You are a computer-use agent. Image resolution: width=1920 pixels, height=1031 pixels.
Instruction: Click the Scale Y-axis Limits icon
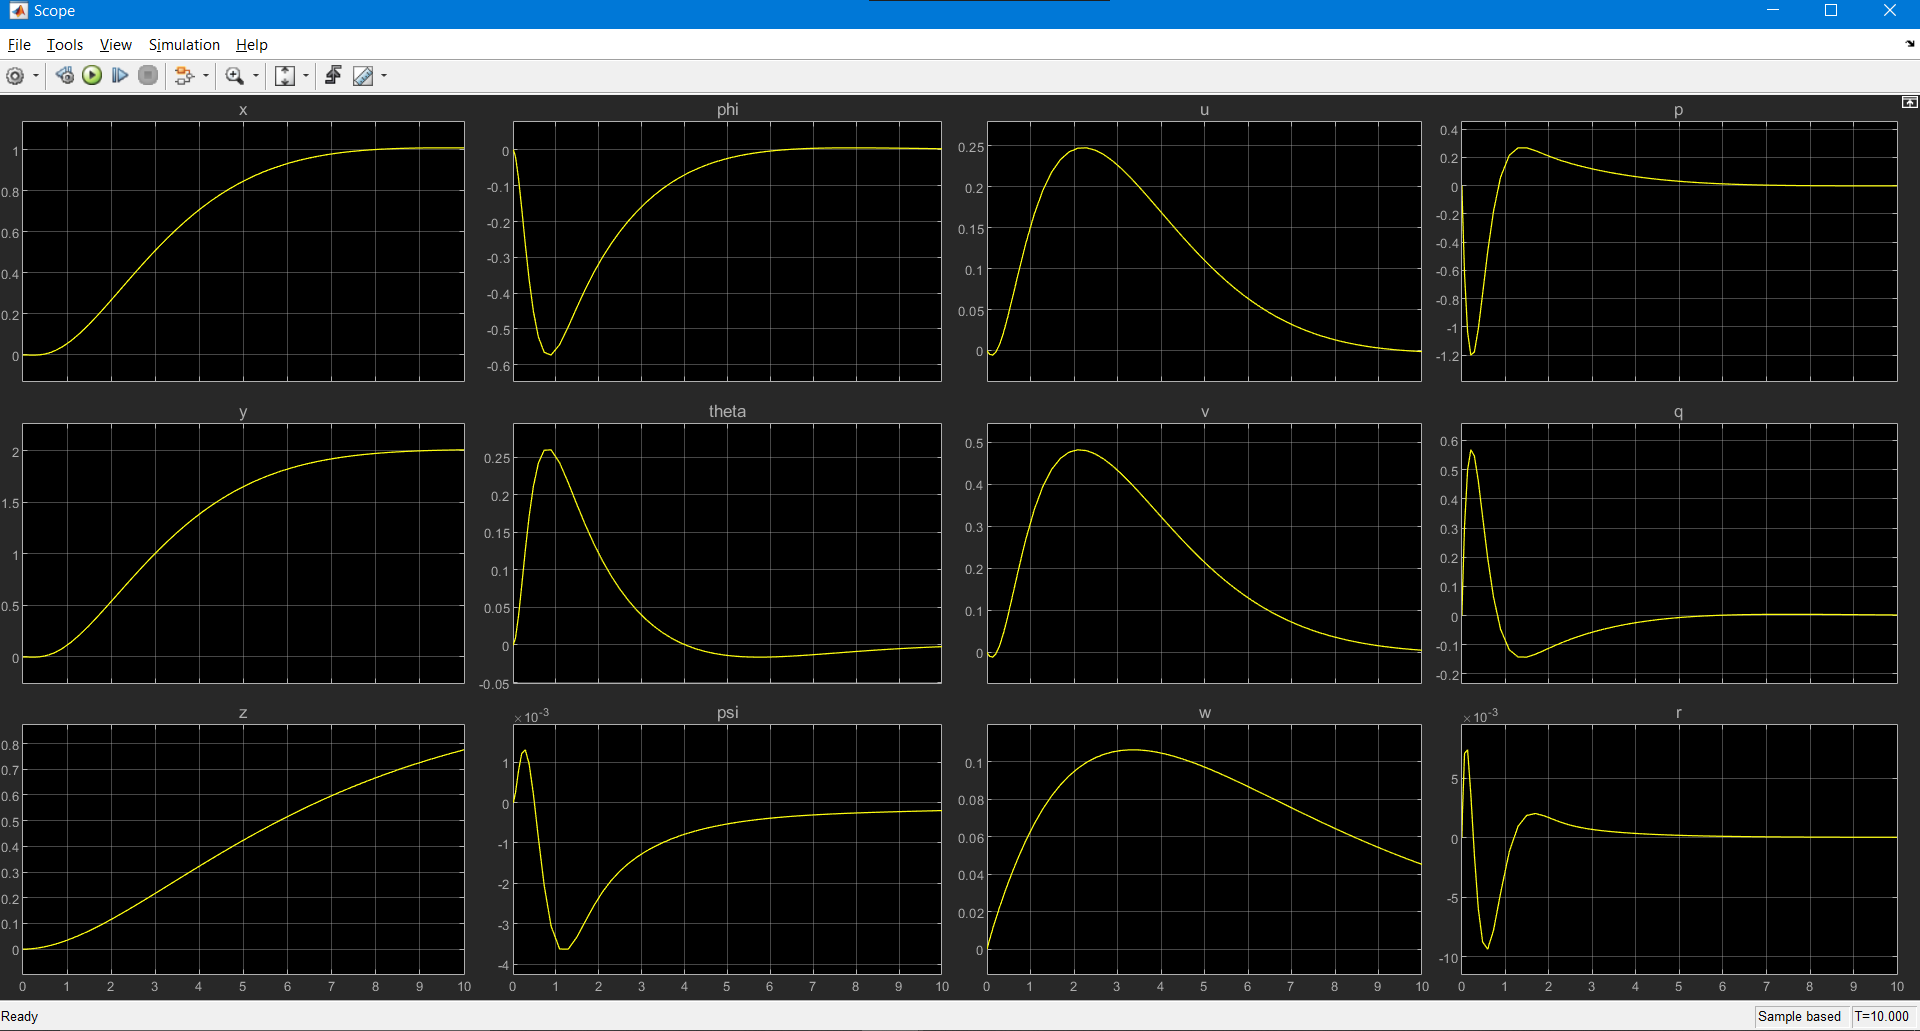pos(285,76)
